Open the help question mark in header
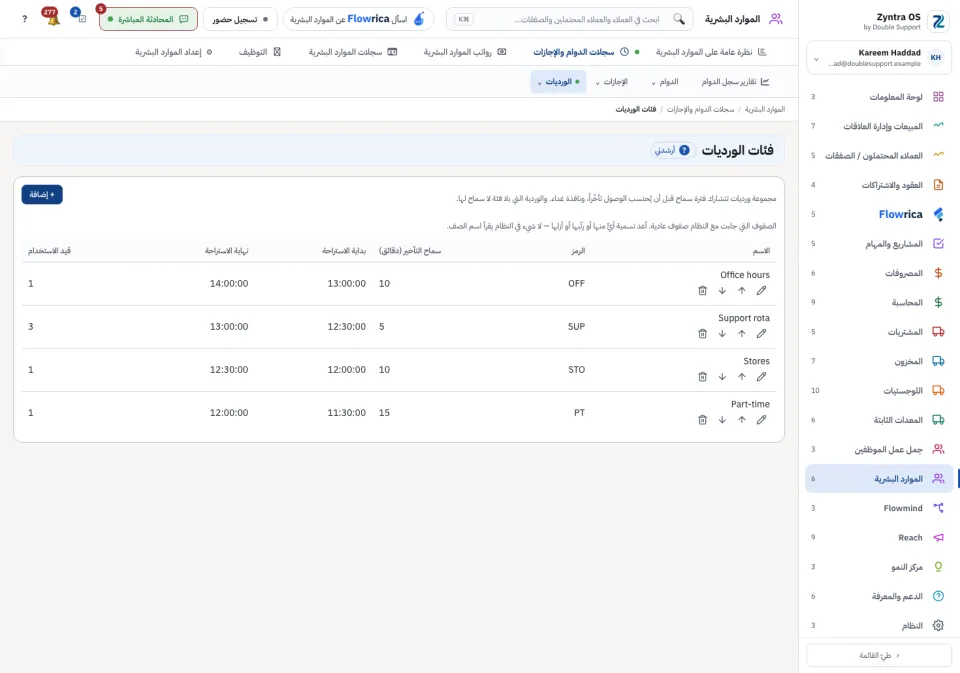 [x=24, y=19]
